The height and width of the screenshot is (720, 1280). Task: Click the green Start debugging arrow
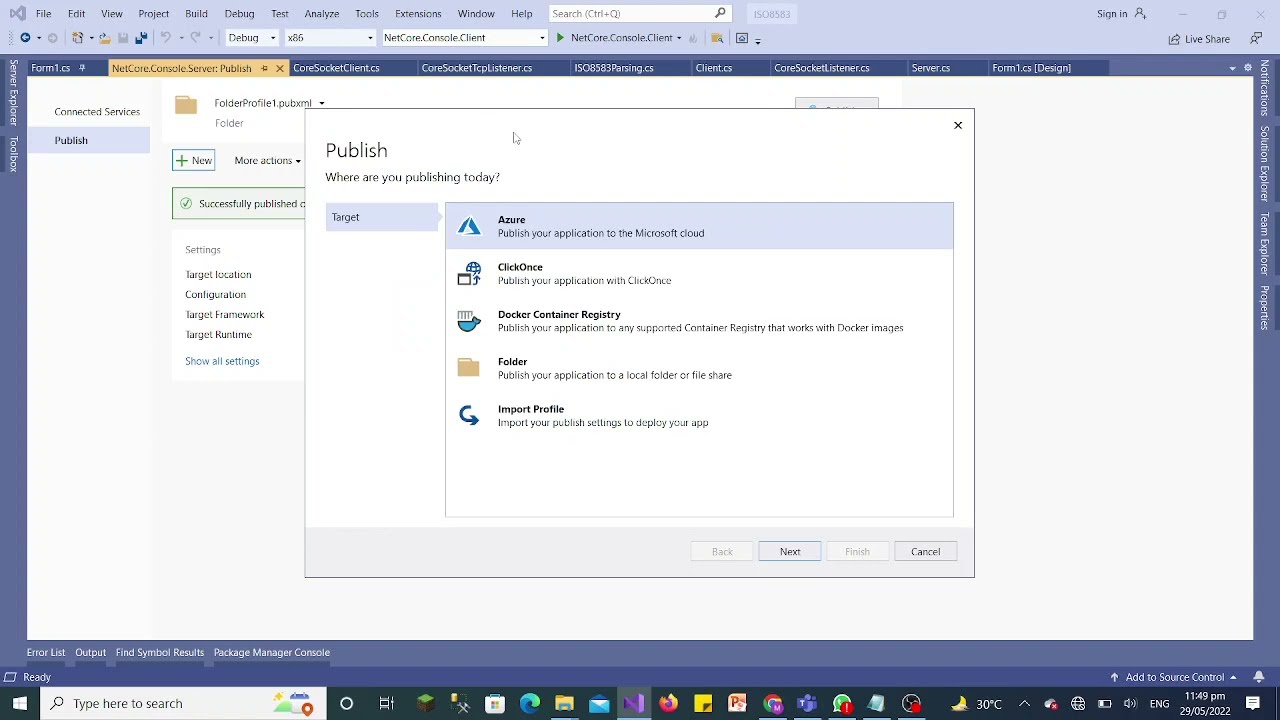560,38
